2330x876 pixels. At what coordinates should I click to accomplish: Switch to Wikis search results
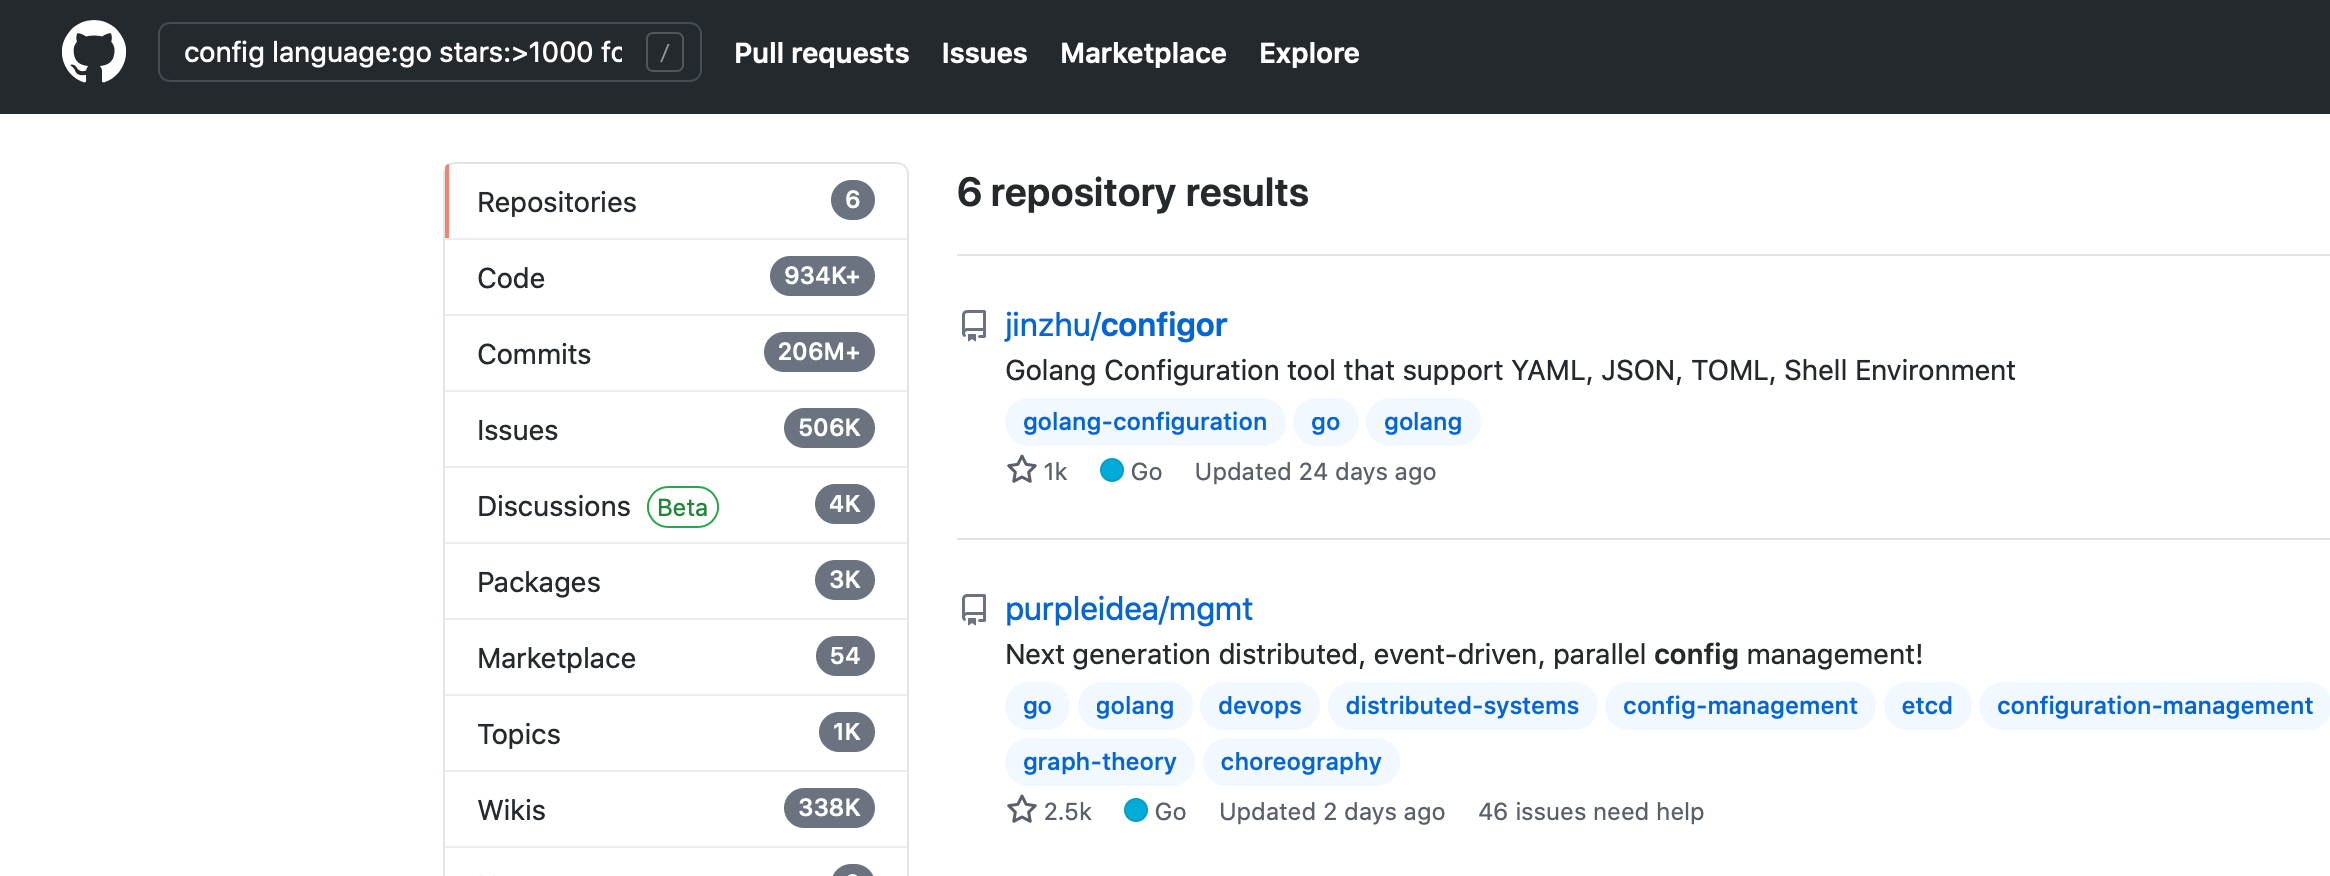tap(675, 810)
